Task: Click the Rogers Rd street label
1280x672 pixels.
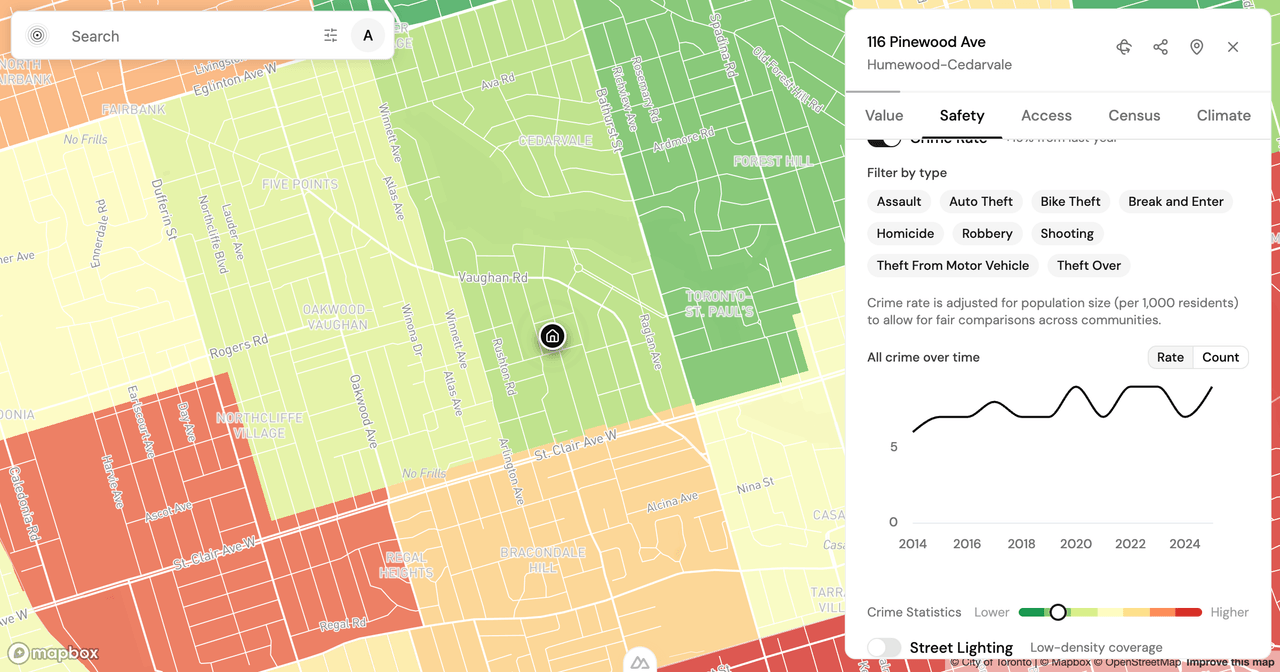Action: tap(238, 347)
